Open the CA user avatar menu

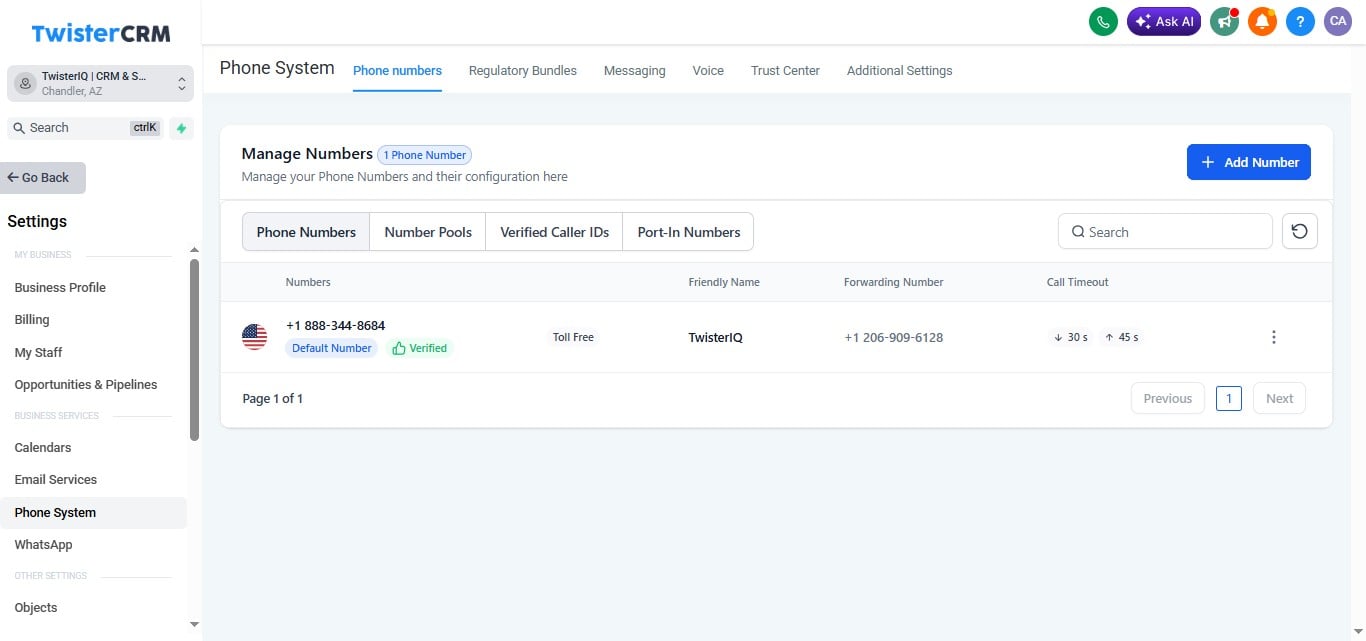pos(1338,21)
